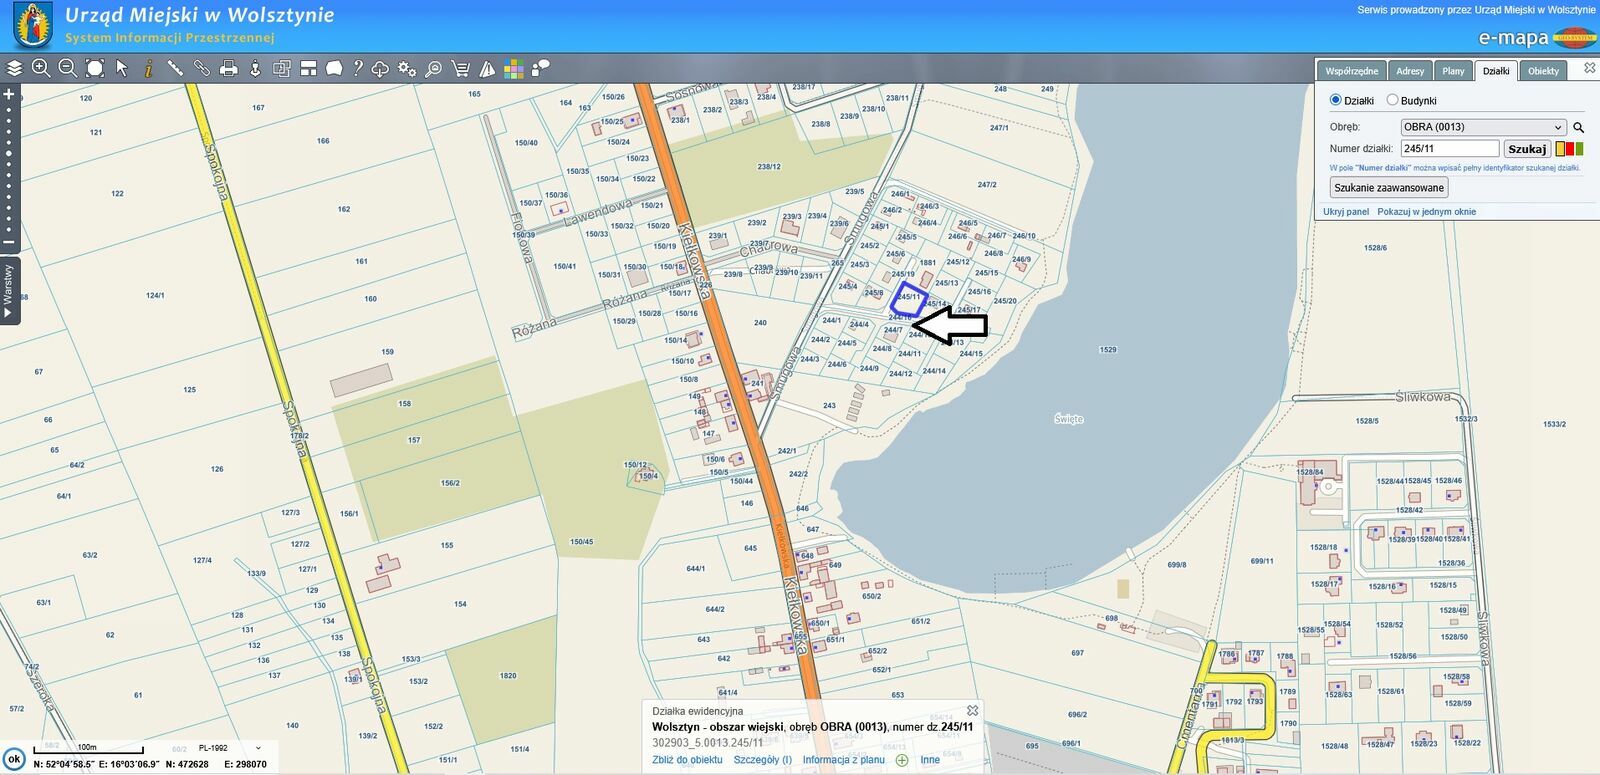
Task: Click the Szukaj search button
Action: [x=1527, y=149]
